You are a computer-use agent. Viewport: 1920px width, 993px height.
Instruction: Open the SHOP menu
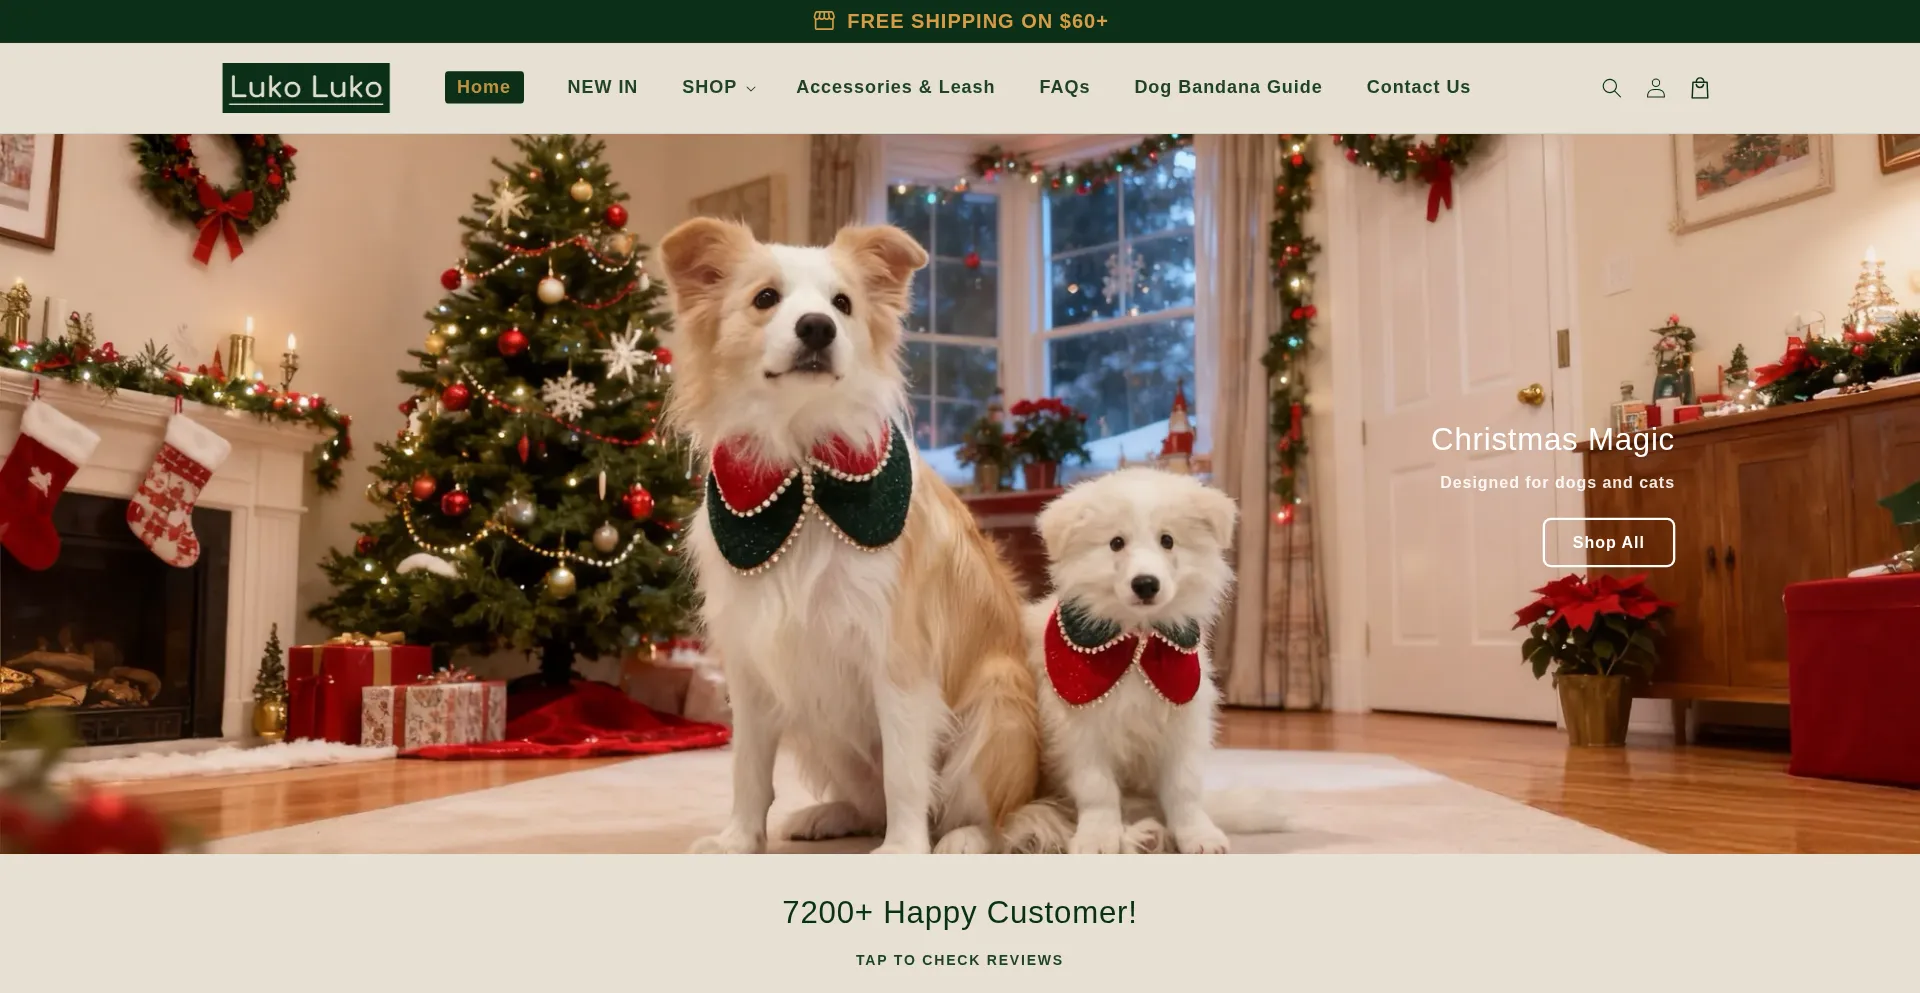(718, 87)
